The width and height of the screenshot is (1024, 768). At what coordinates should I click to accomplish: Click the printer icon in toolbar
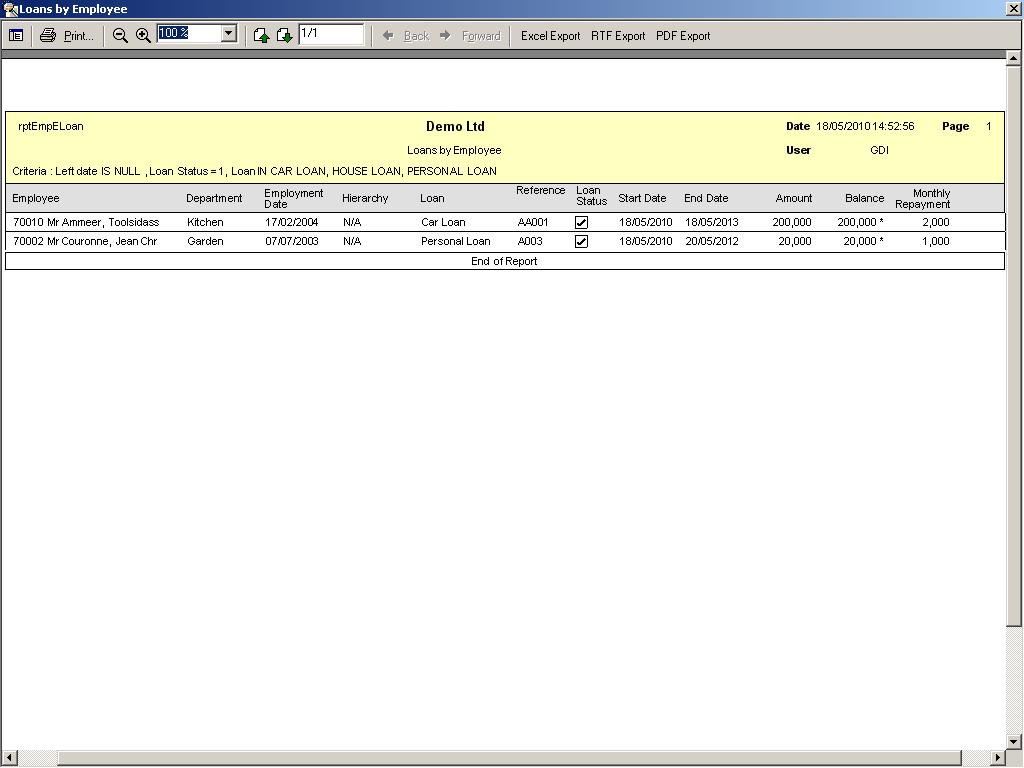tap(47, 35)
